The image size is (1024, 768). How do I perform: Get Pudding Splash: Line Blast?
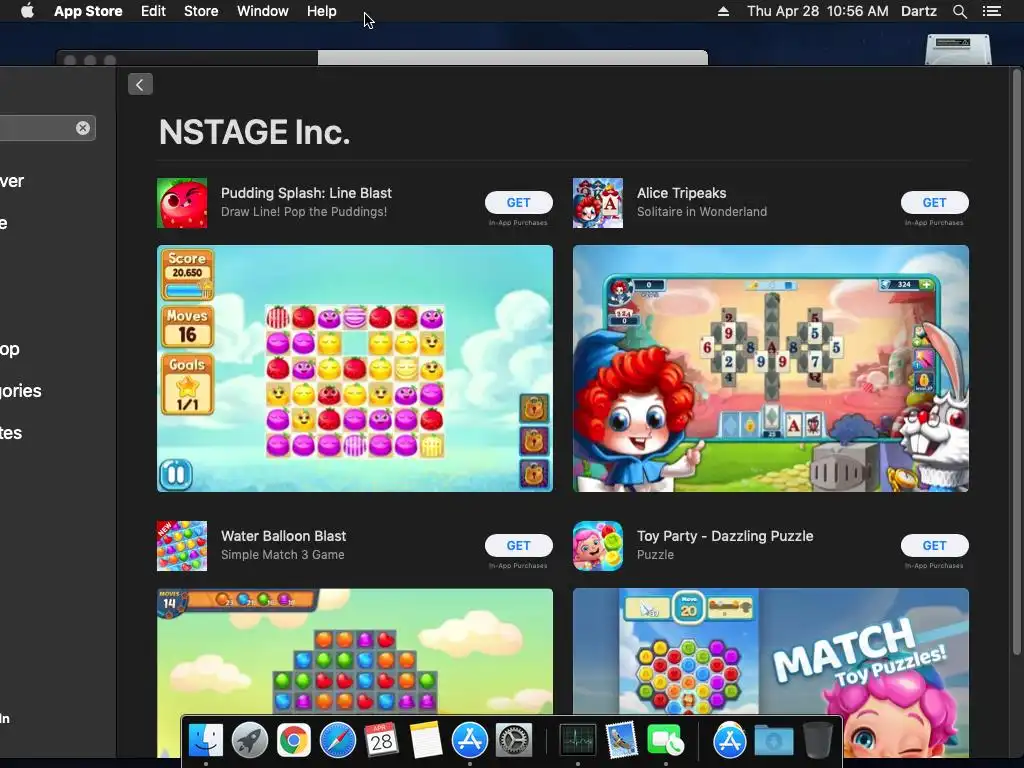(519, 202)
